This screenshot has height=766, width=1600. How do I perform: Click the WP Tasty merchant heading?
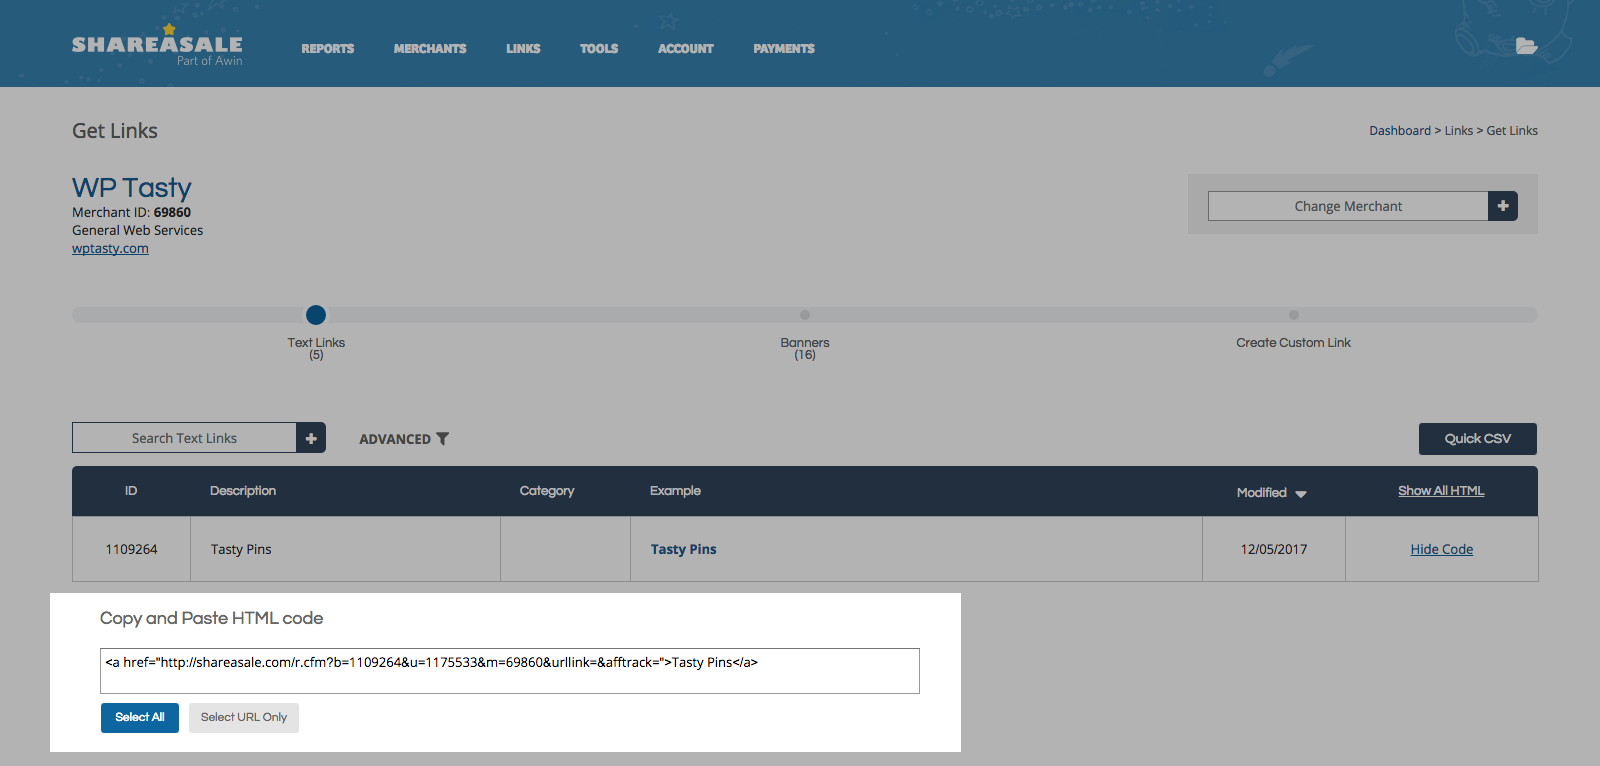click(x=132, y=188)
